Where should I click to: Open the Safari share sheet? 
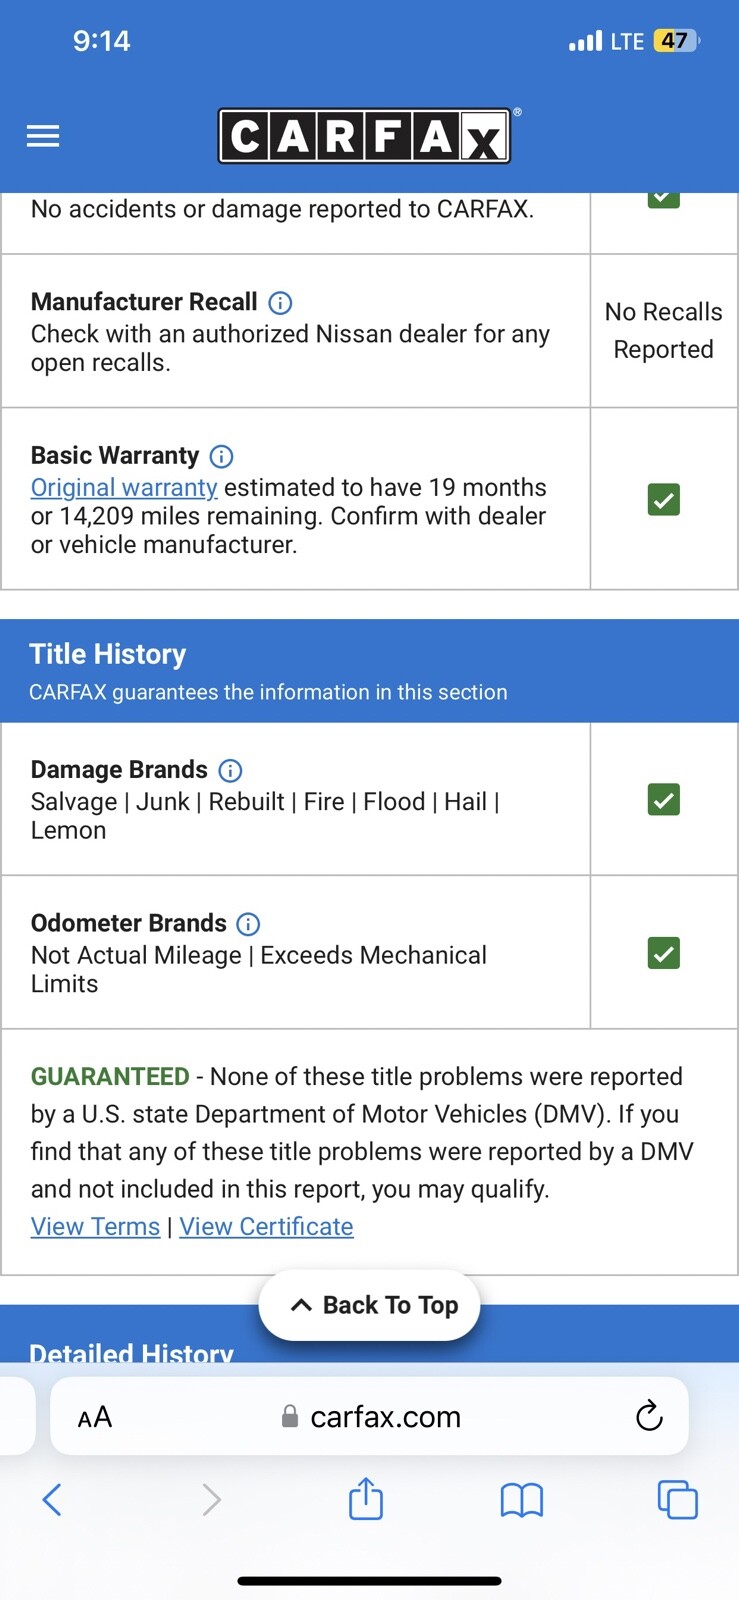[366, 1499]
